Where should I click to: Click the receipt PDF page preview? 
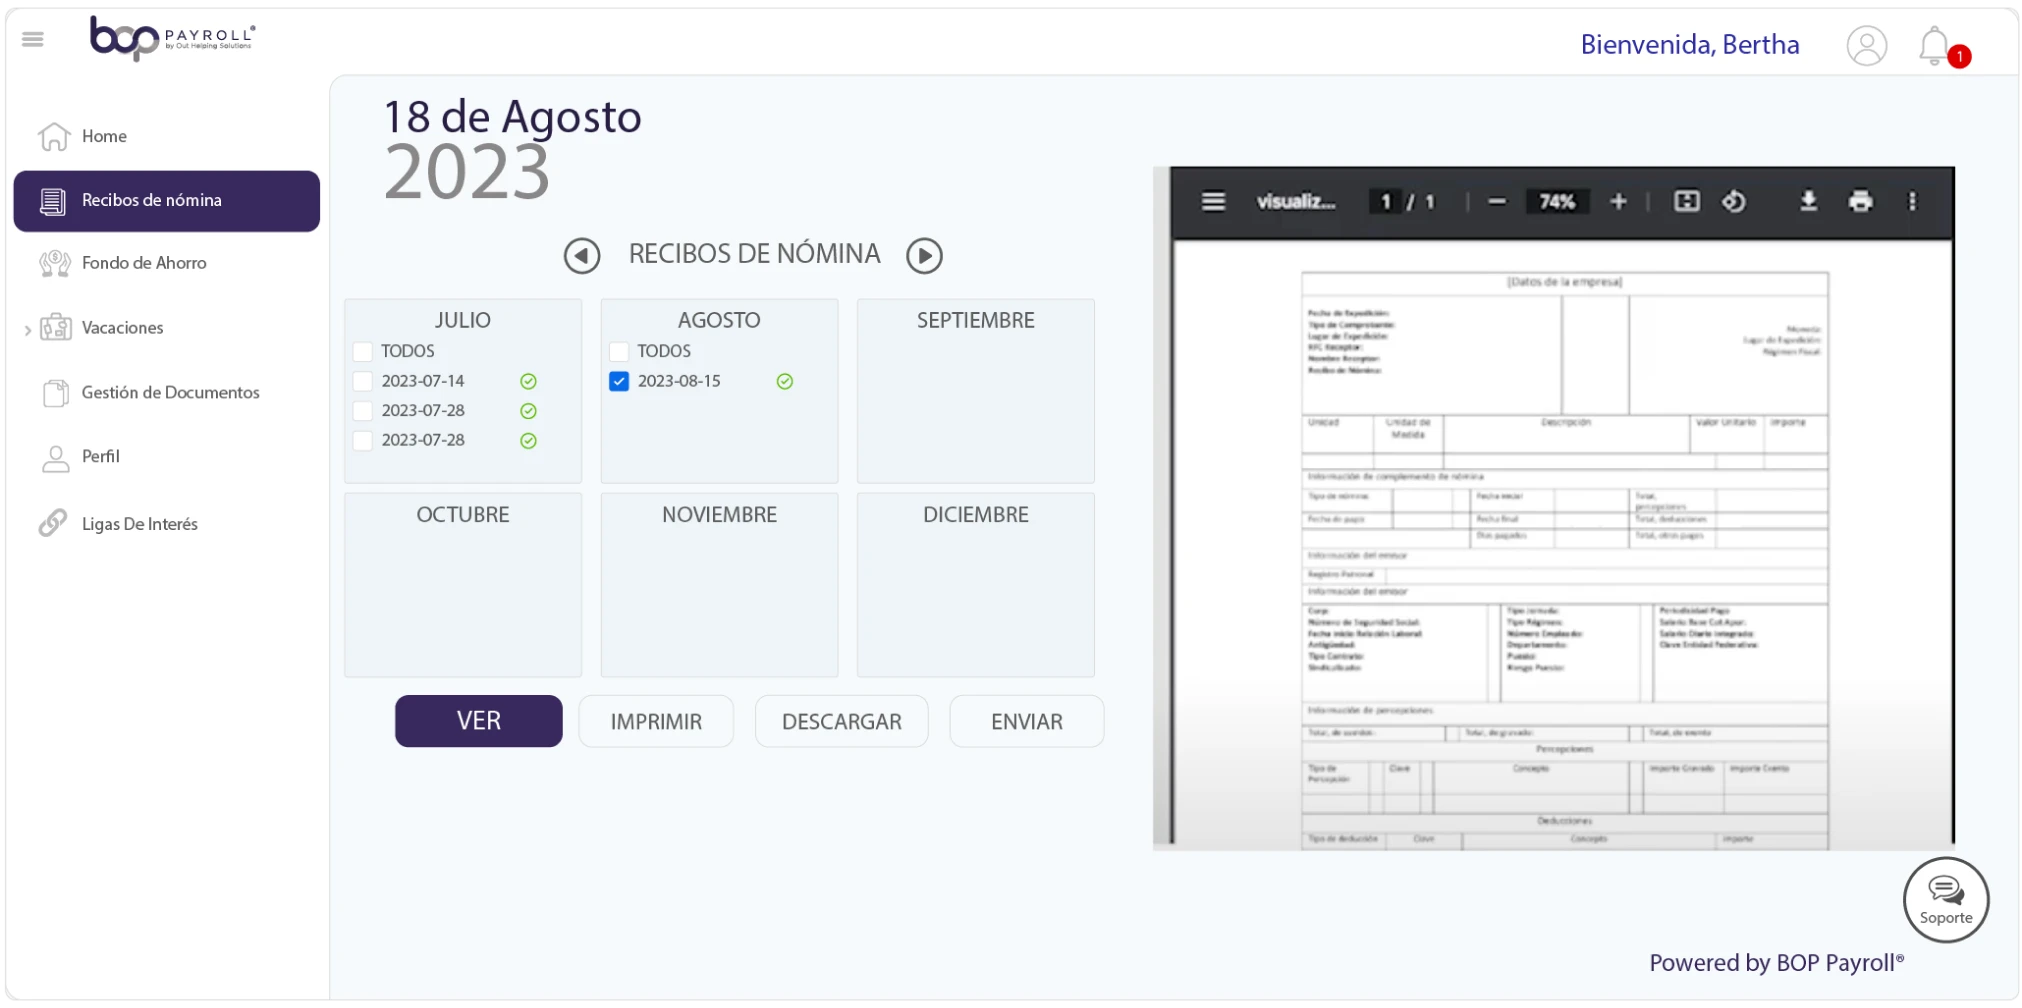[1564, 560]
